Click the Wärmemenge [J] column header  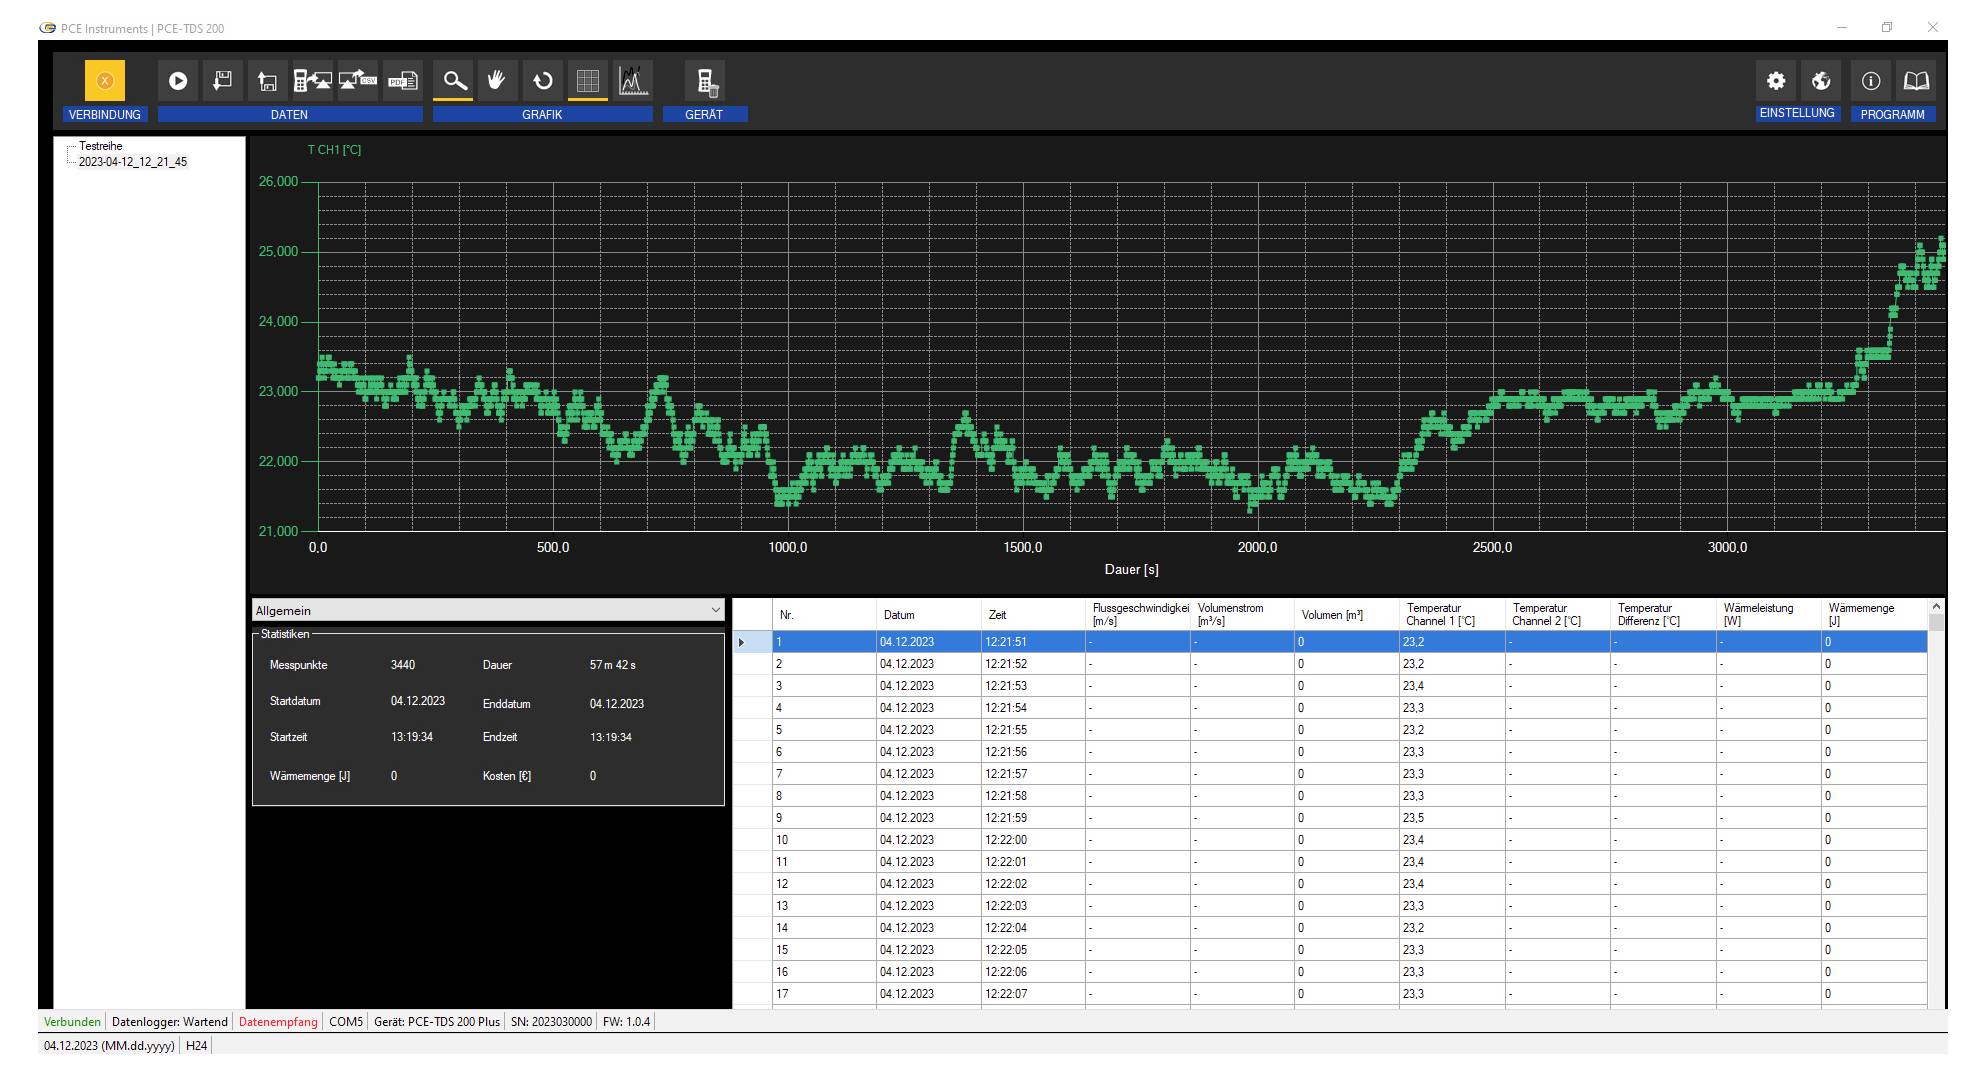point(1874,615)
